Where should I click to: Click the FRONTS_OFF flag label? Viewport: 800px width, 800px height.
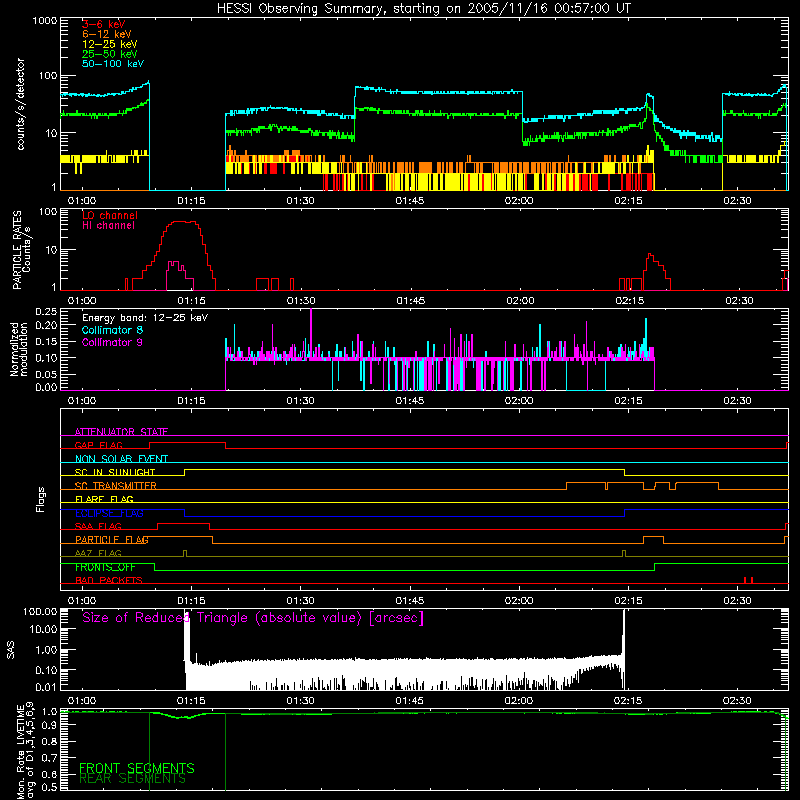tap(105, 567)
